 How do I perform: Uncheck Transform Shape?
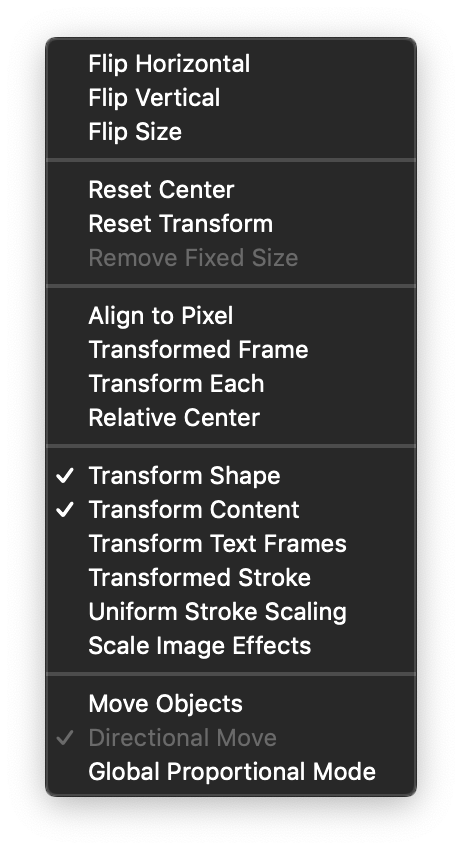coord(231,476)
